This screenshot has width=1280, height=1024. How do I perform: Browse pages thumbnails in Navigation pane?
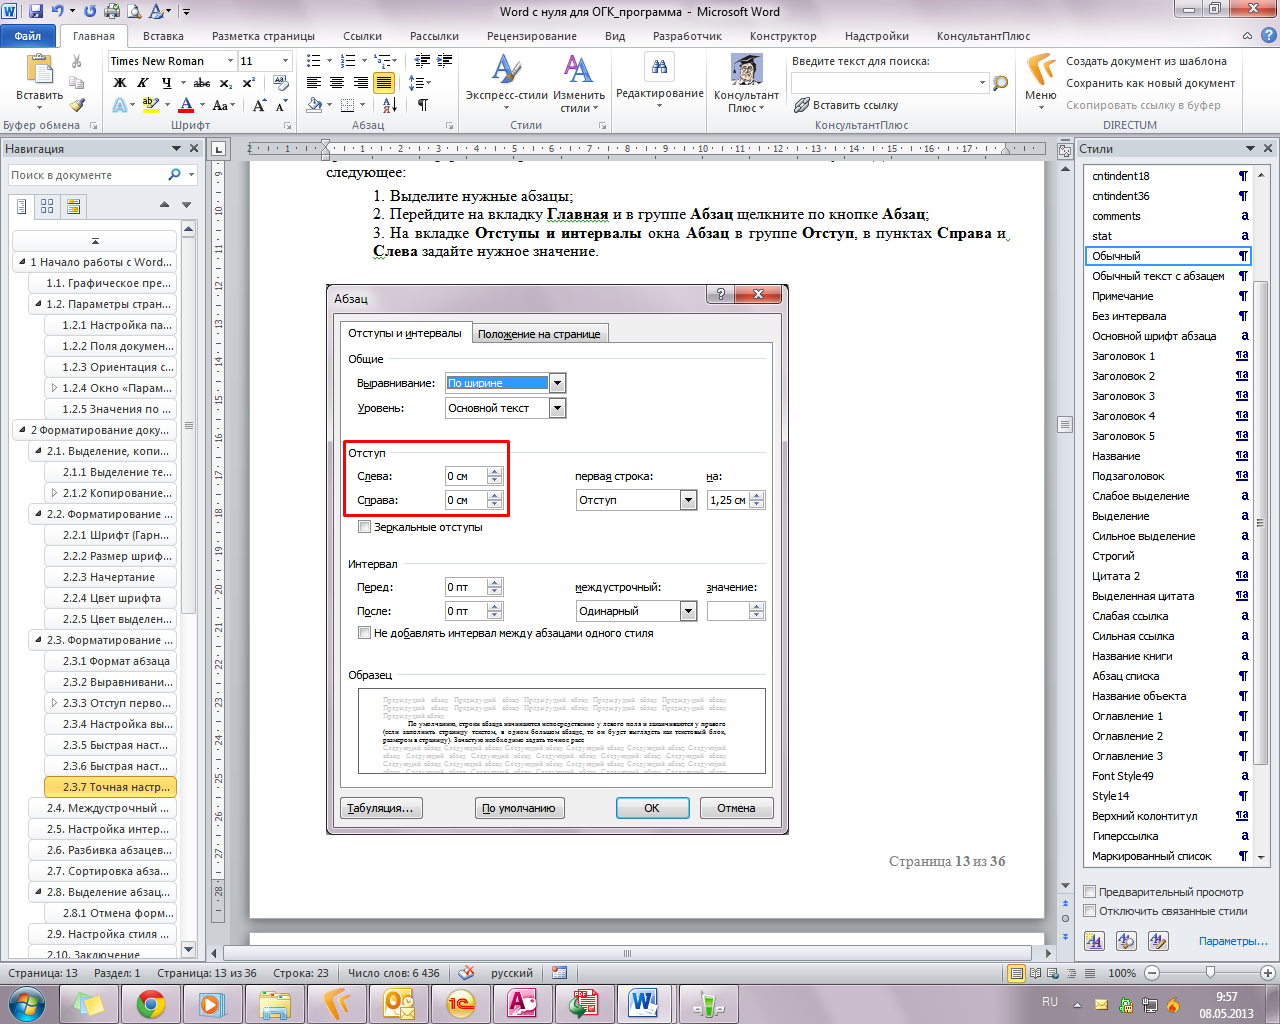click(47, 206)
